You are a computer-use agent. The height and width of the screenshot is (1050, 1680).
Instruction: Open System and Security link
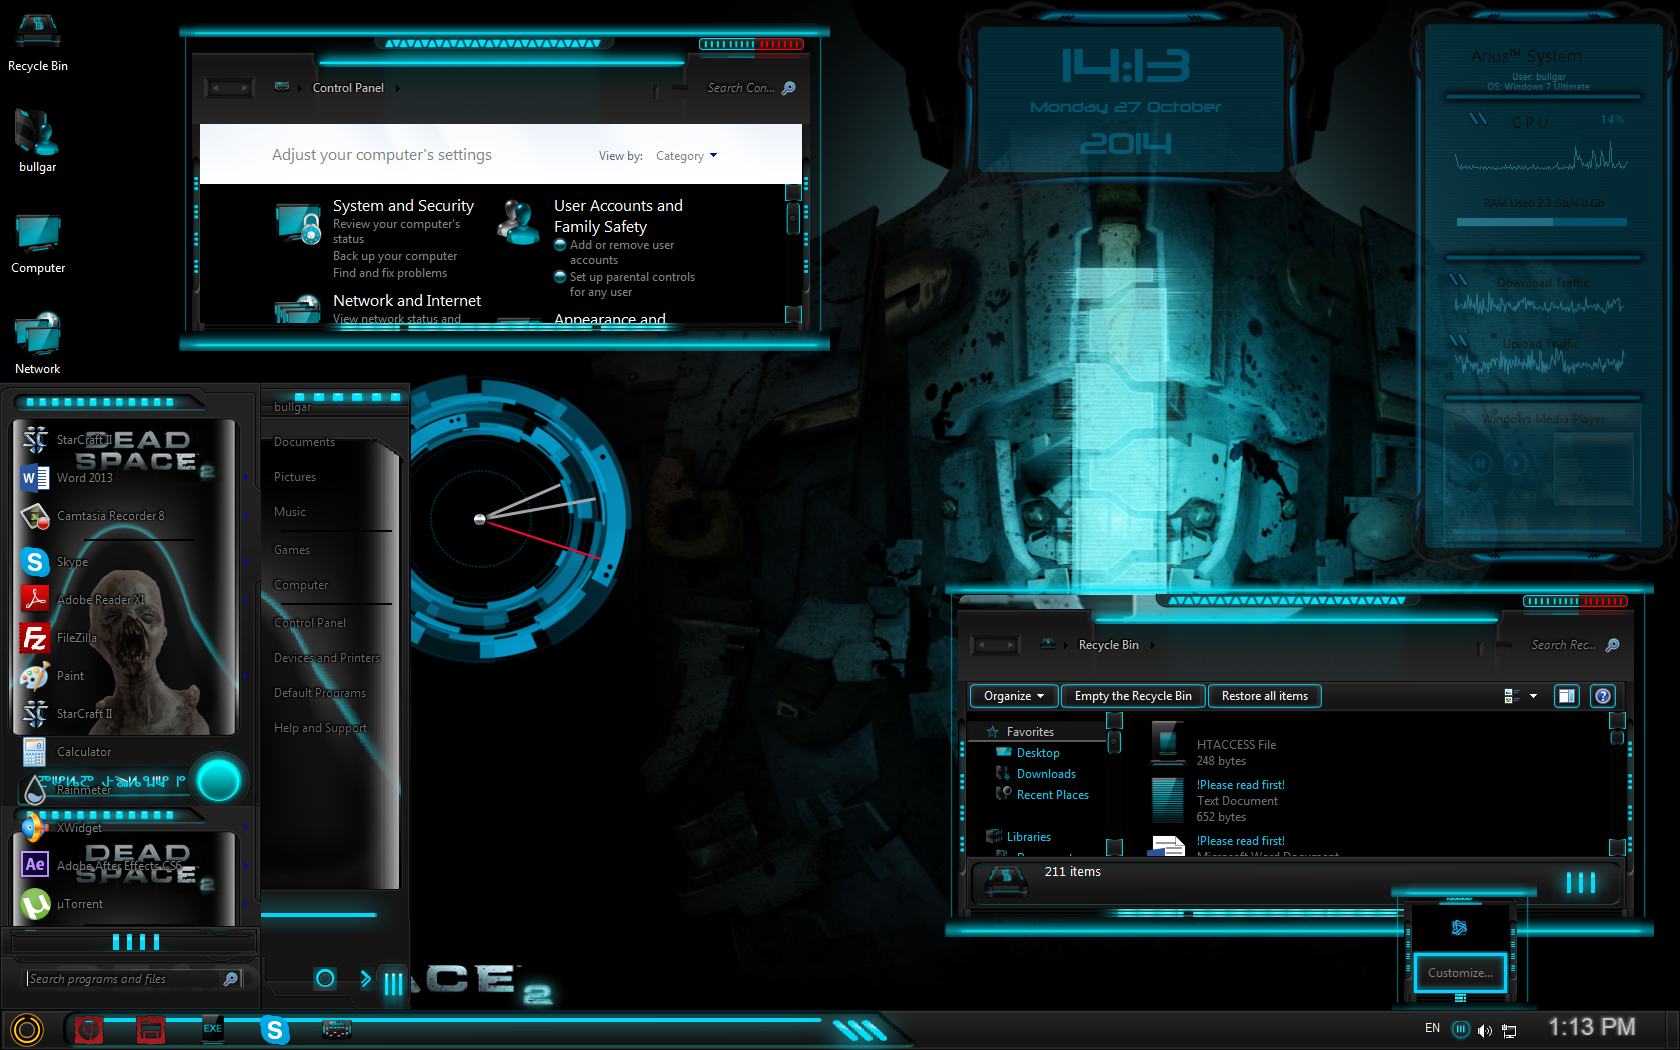click(x=403, y=206)
